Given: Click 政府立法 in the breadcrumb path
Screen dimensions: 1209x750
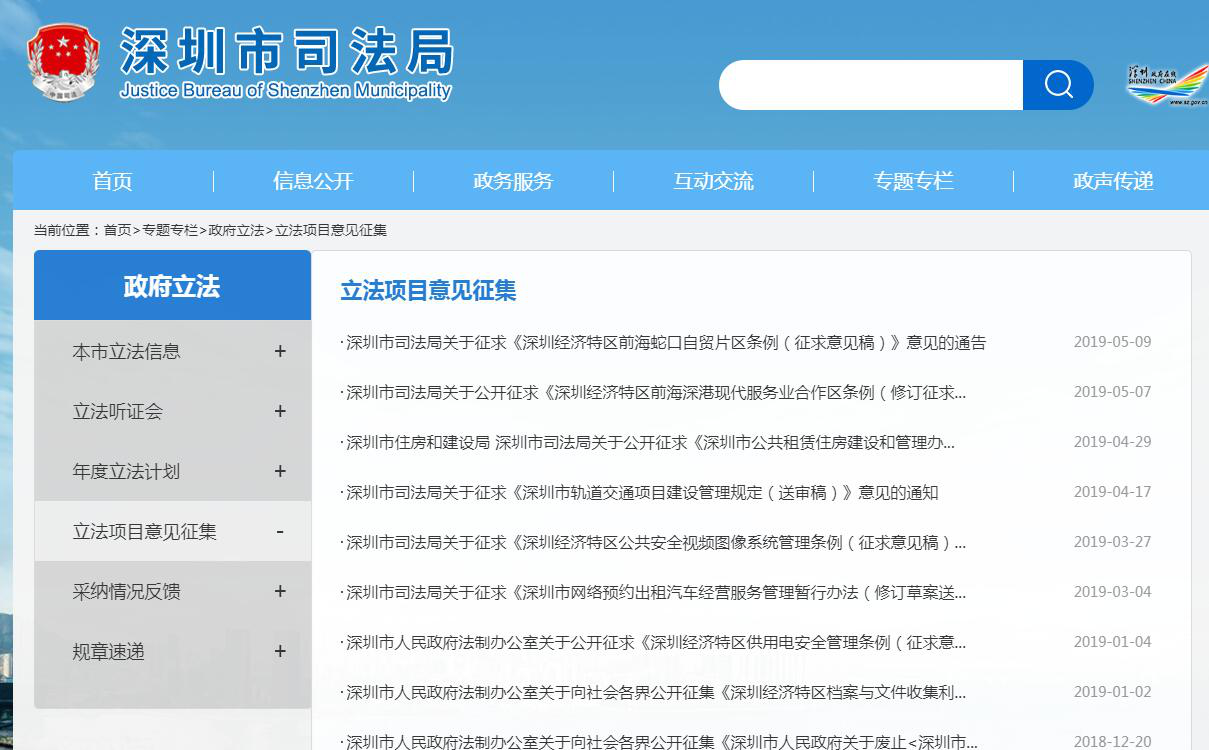Looking at the screenshot, I should [x=236, y=230].
